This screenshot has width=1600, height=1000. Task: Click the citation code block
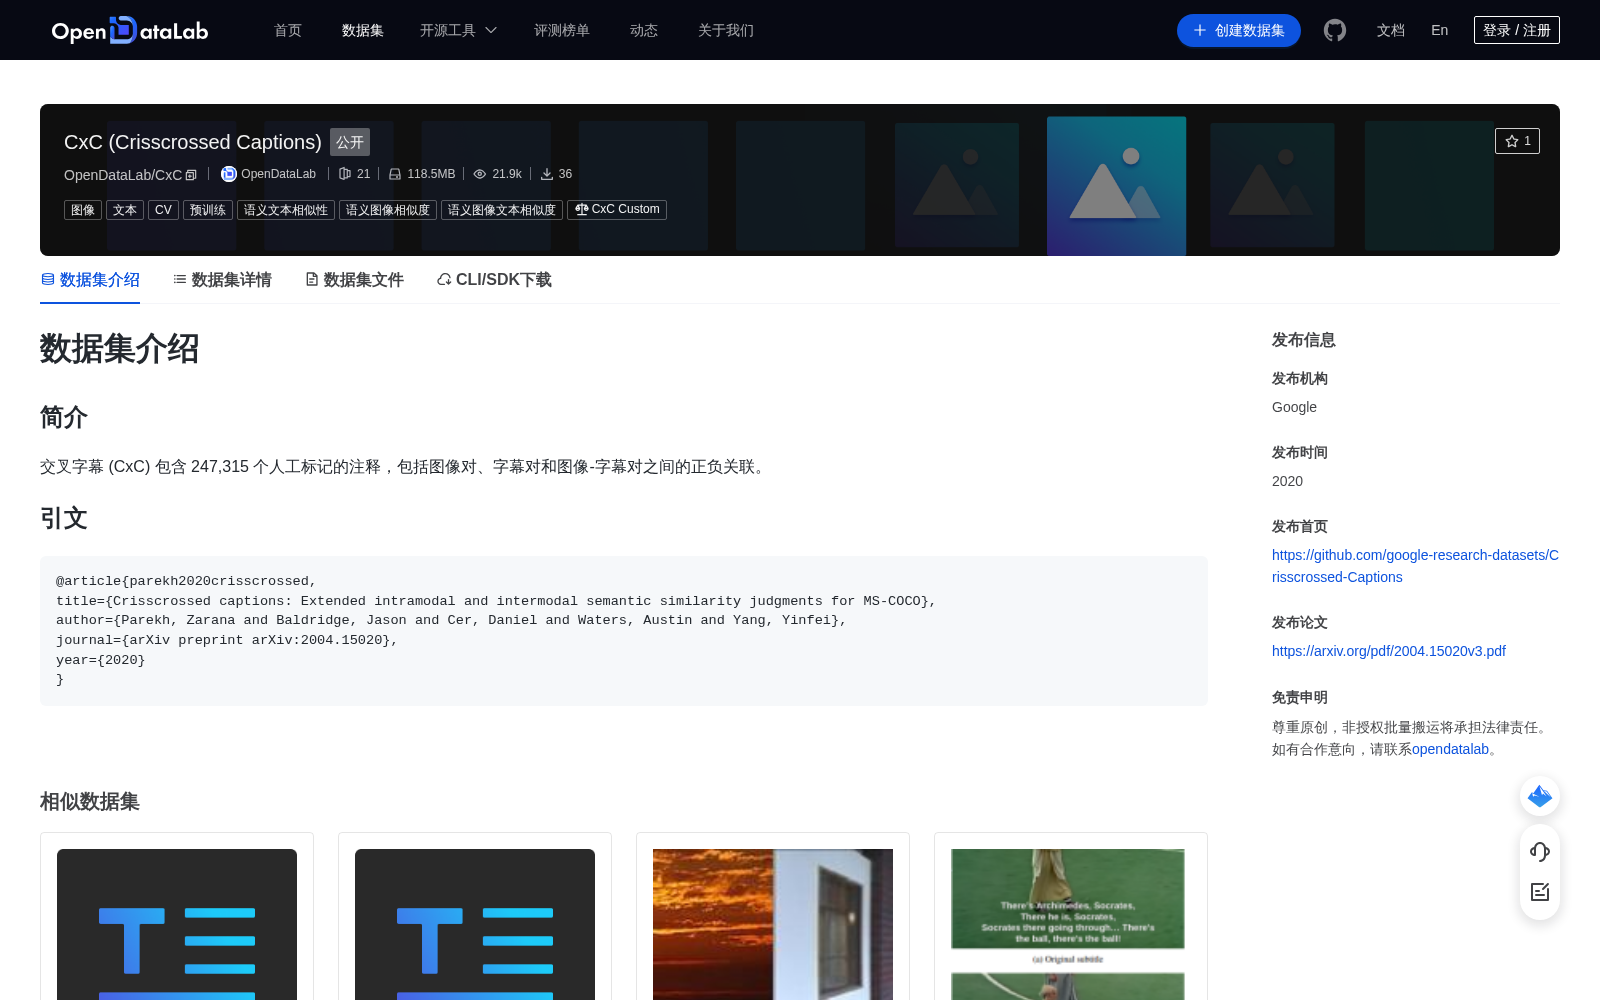pos(624,631)
